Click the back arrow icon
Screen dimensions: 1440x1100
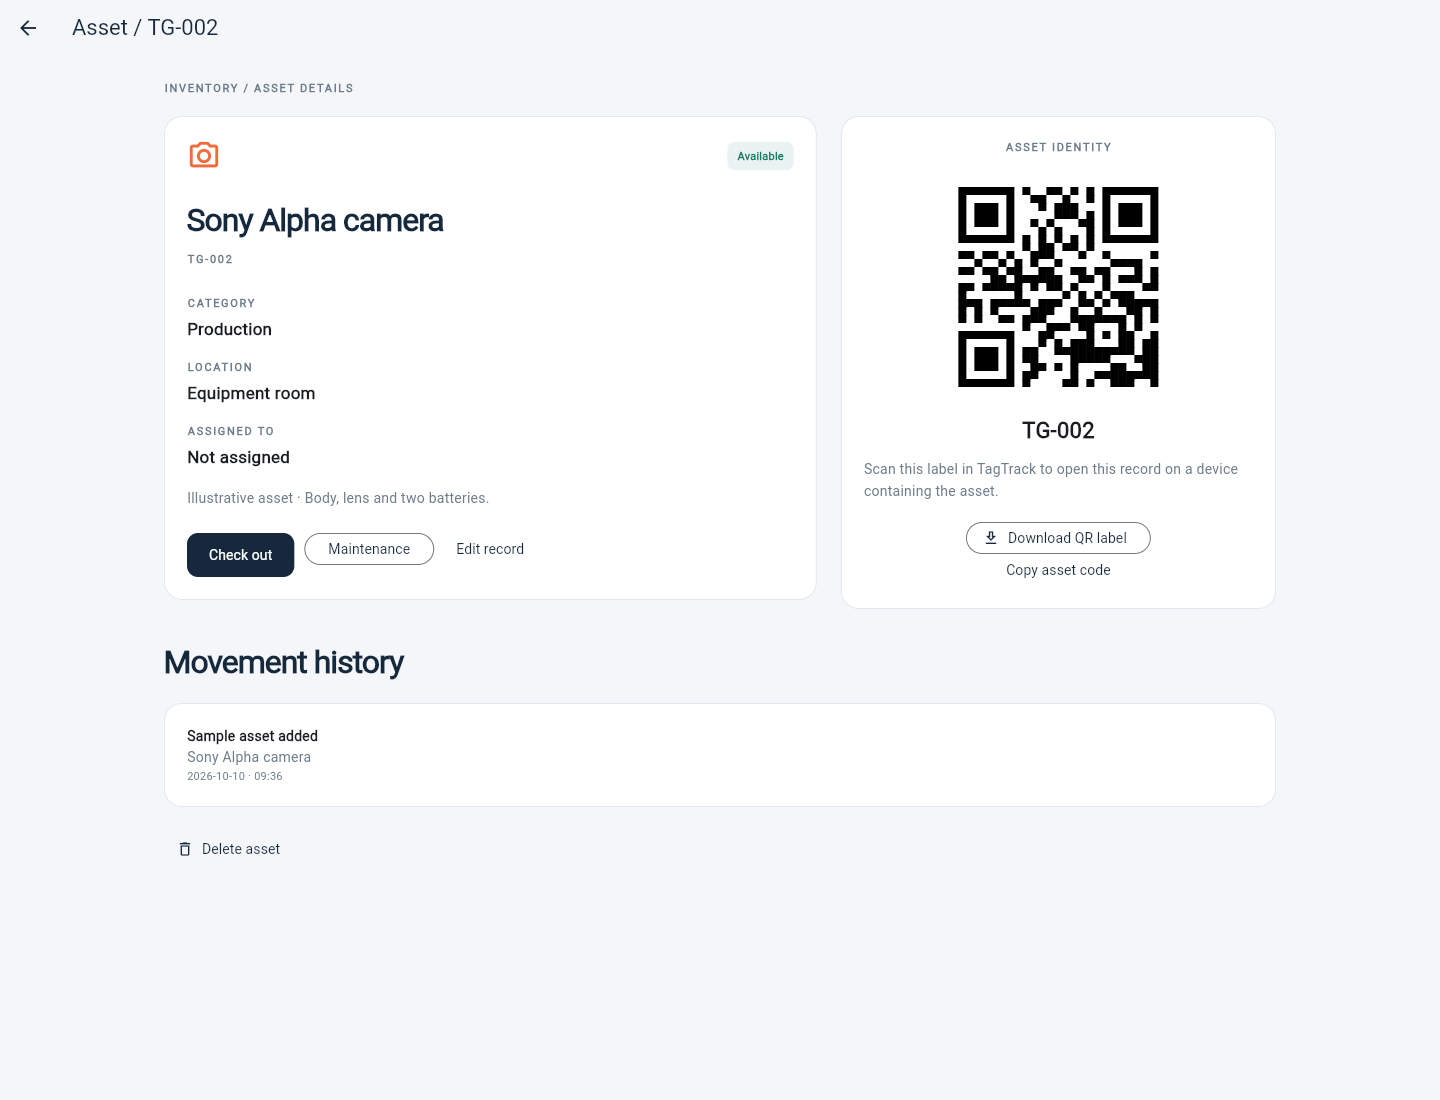pyautogui.click(x=28, y=28)
